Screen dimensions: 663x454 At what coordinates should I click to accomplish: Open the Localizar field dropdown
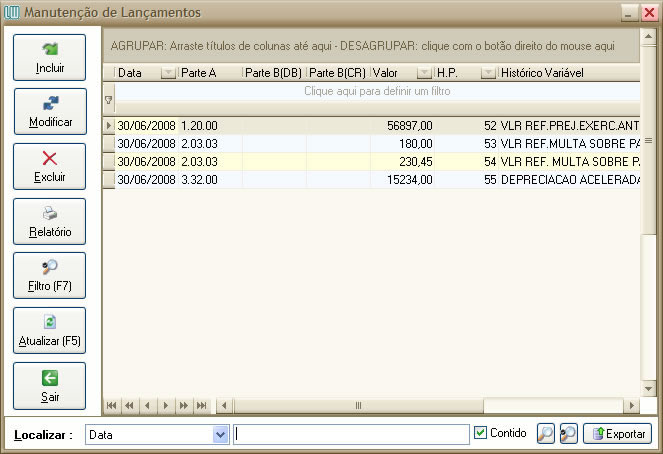220,435
